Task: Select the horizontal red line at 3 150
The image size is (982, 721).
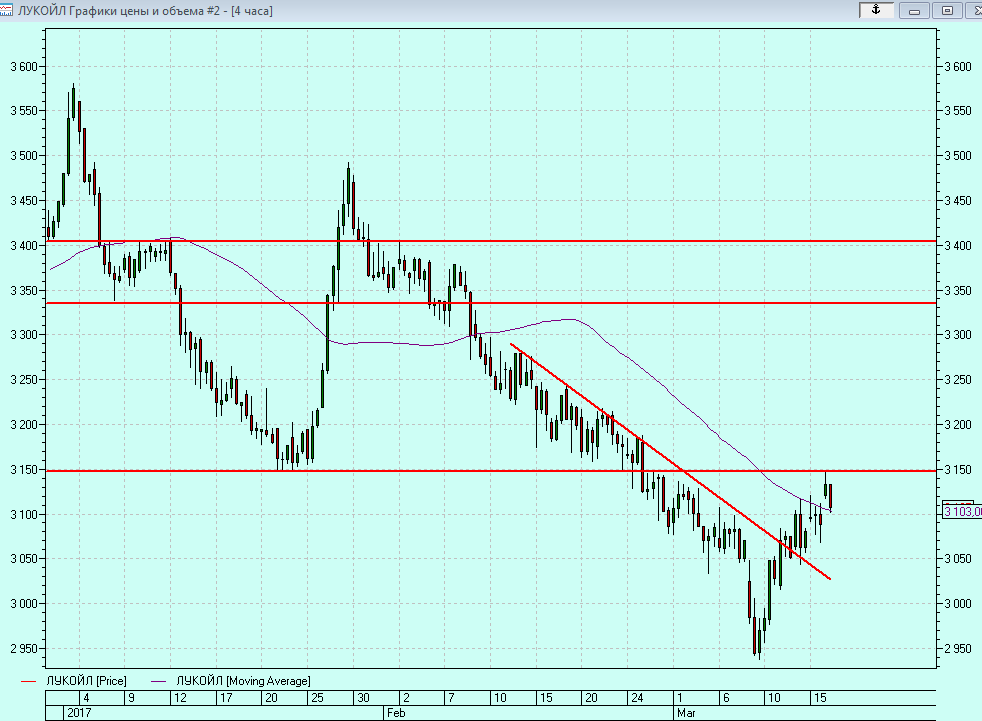Action: pyautogui.click(x=492, y=470)
